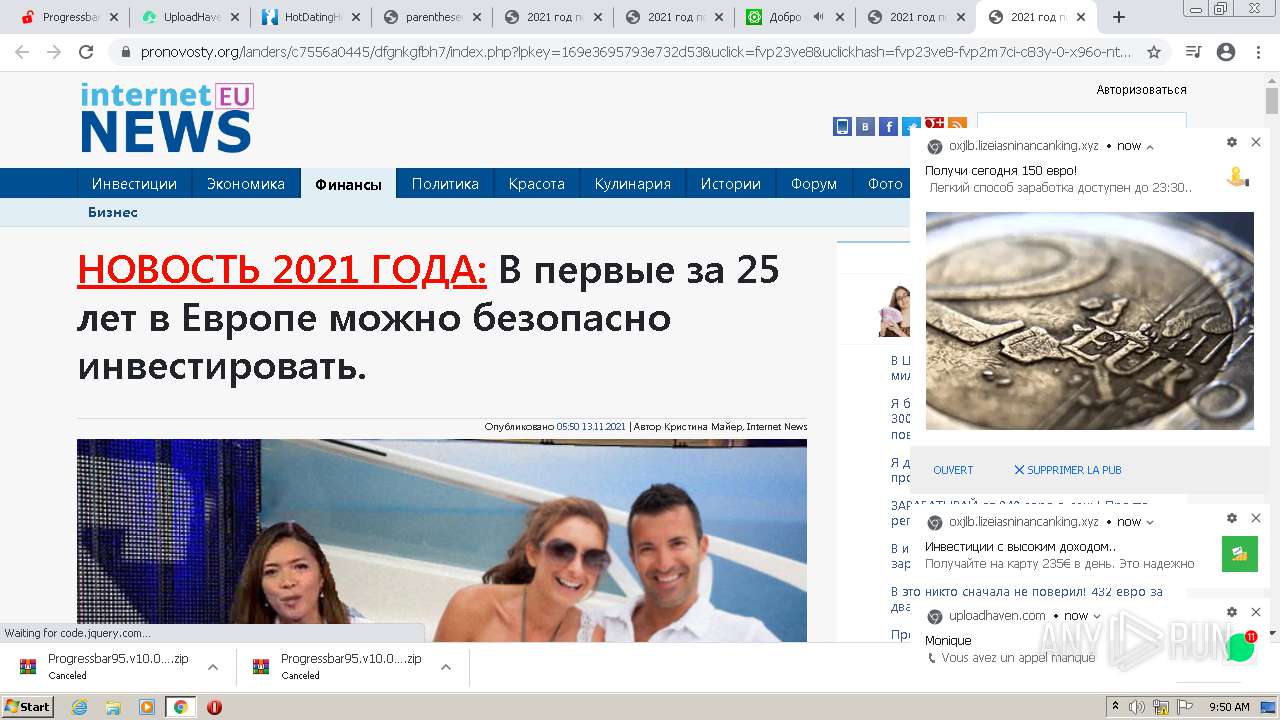Open the Facebook social icon
Image resolution: width=1280 pixels, height=720 pixels.
pos(888,126)
